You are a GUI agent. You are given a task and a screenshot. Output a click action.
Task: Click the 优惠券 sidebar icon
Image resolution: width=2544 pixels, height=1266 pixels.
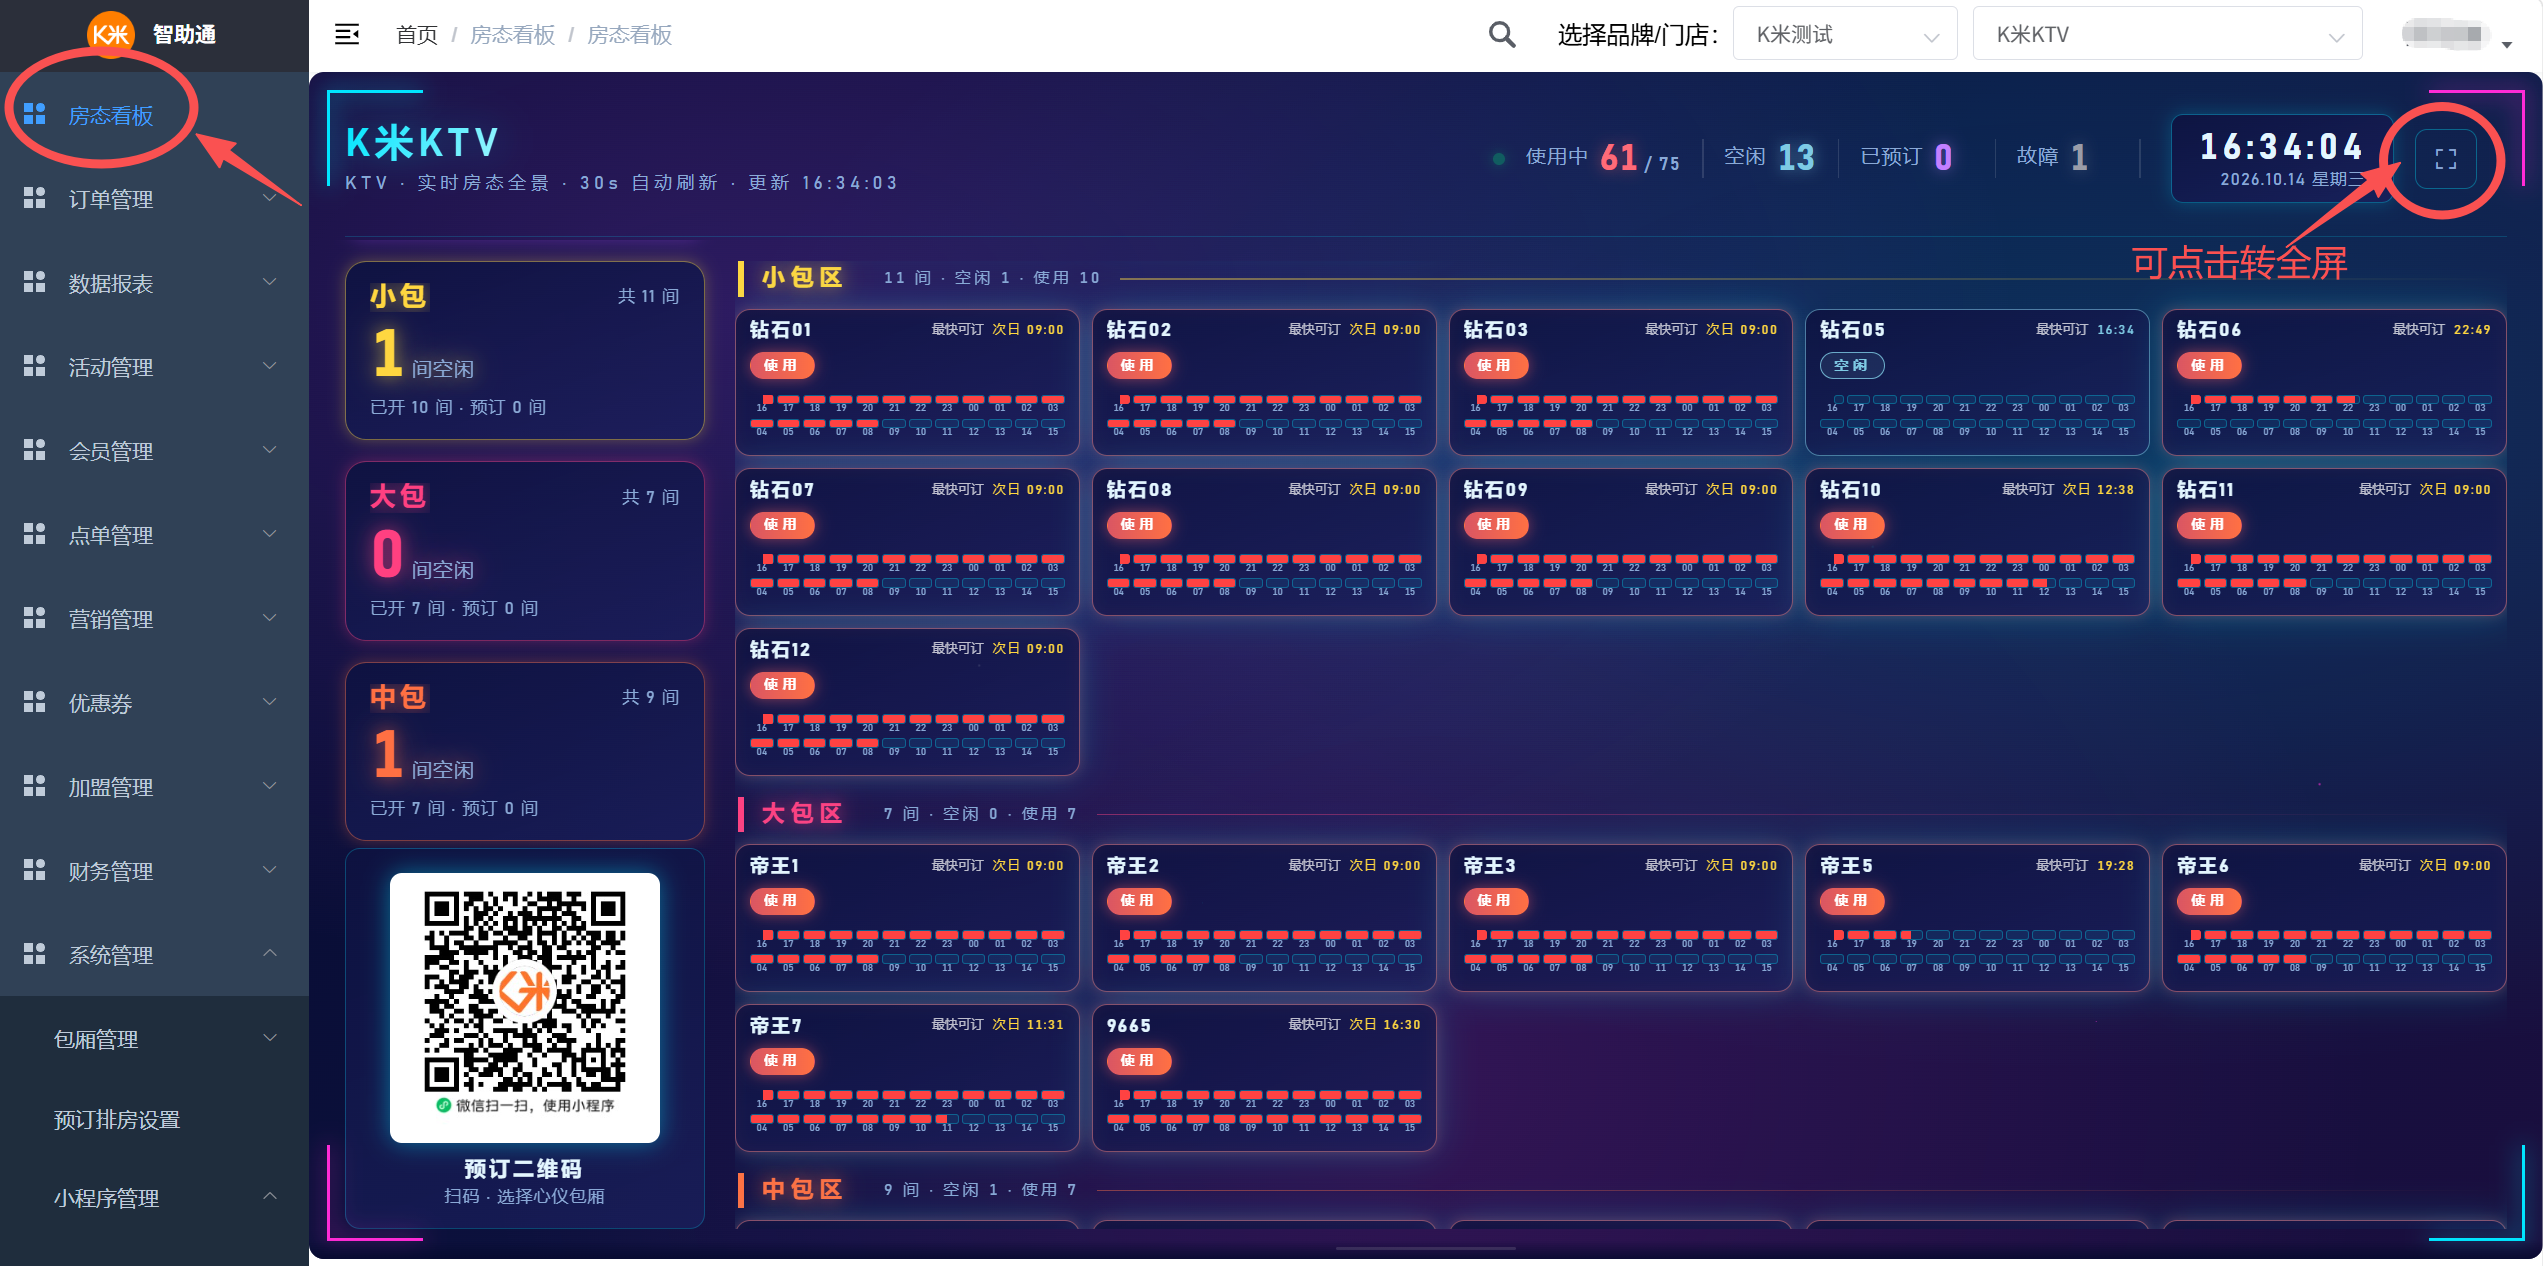coord(35,702)
